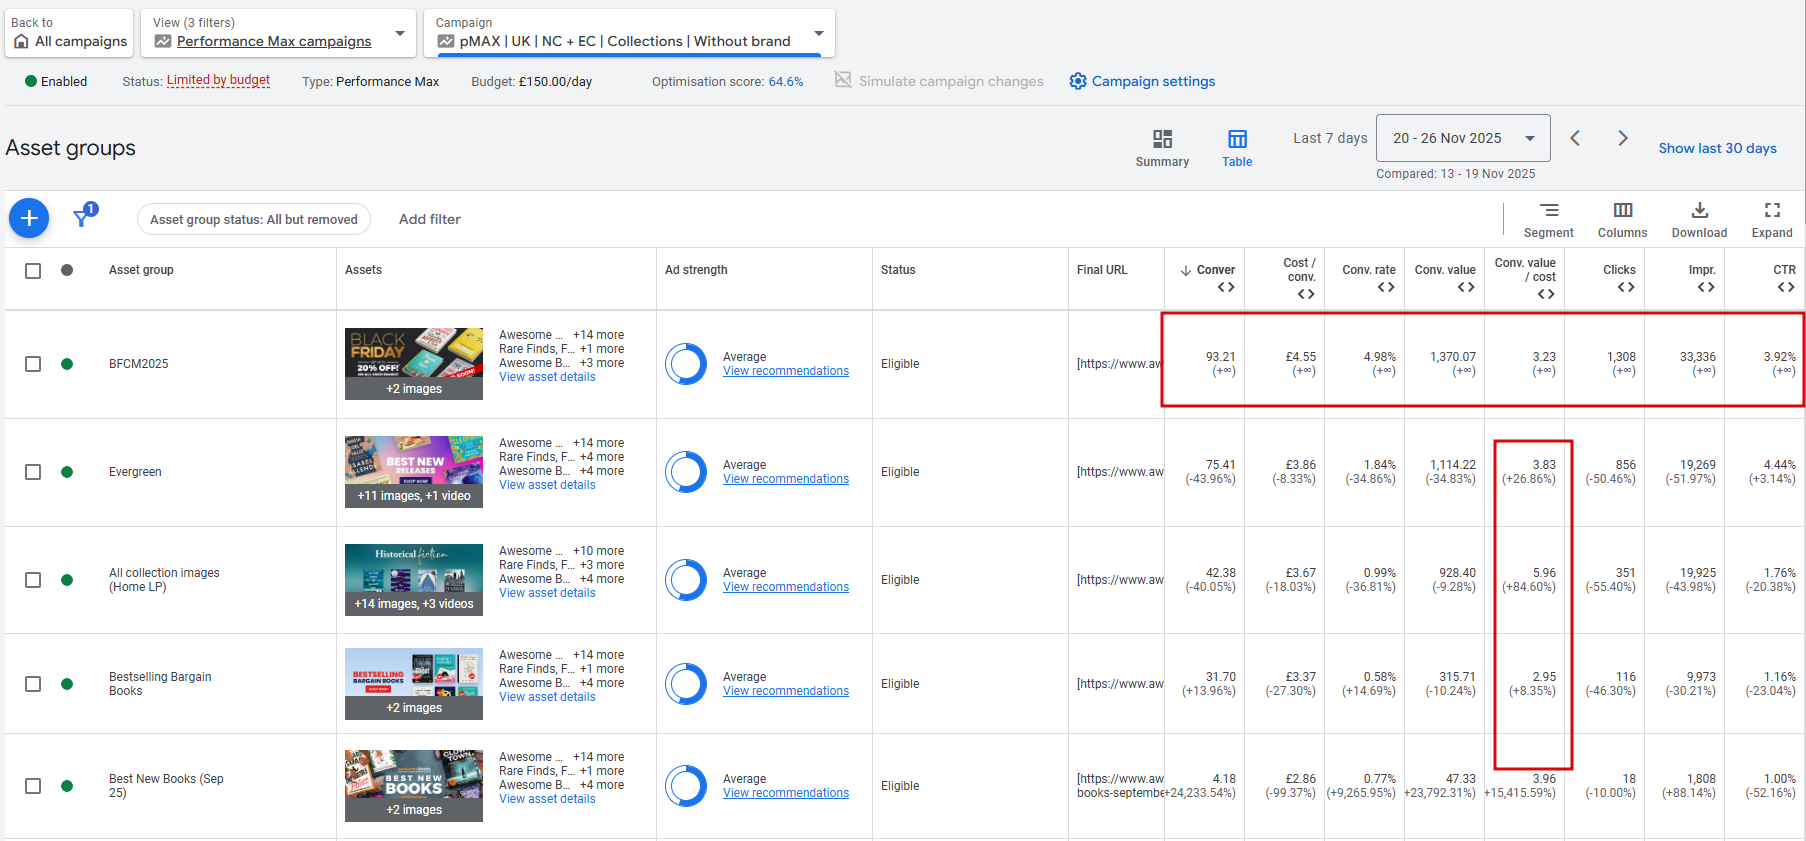The width and height of the screenshot is (1806, 841).
Task: Open Best New Books asset thumbnail
Action: click(x=414, y=786)
